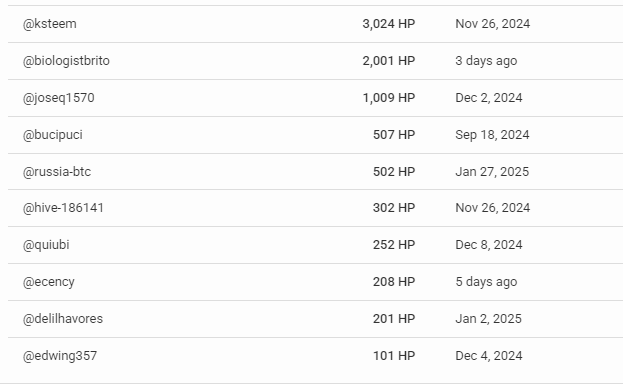
Task: Open the @delilhavores profile link
Action: (63, 319)
